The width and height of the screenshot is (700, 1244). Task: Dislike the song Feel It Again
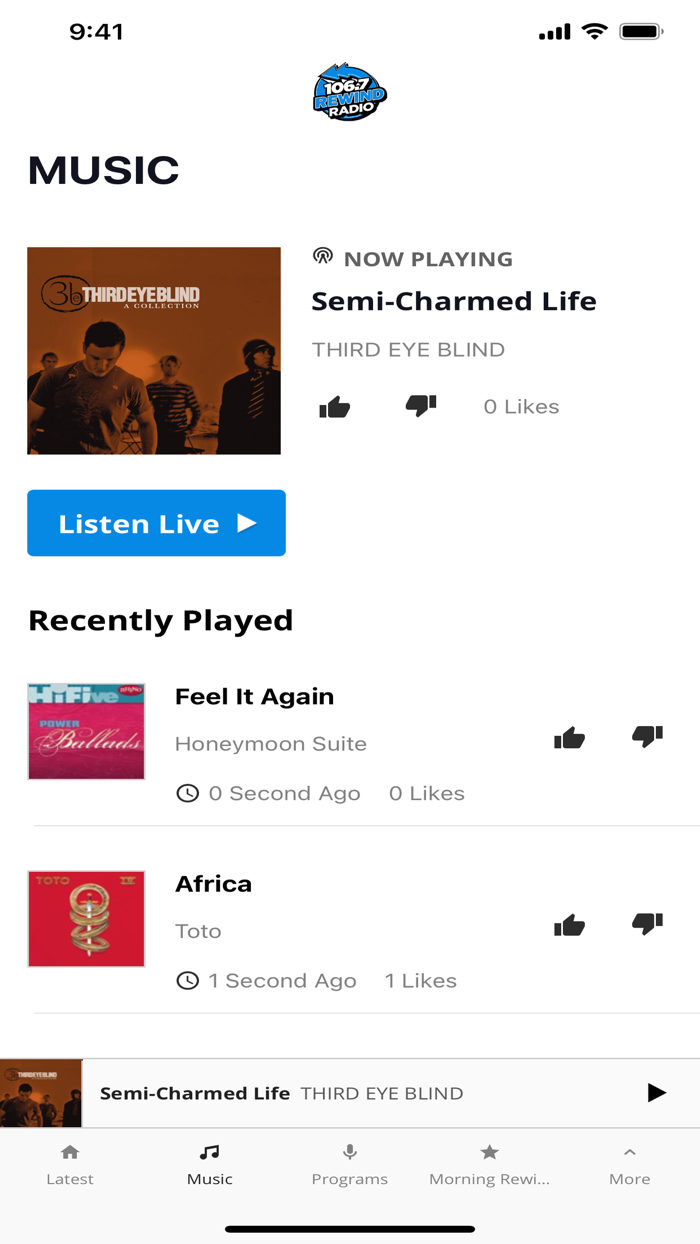pyautogui.click(x=647, y=736)
